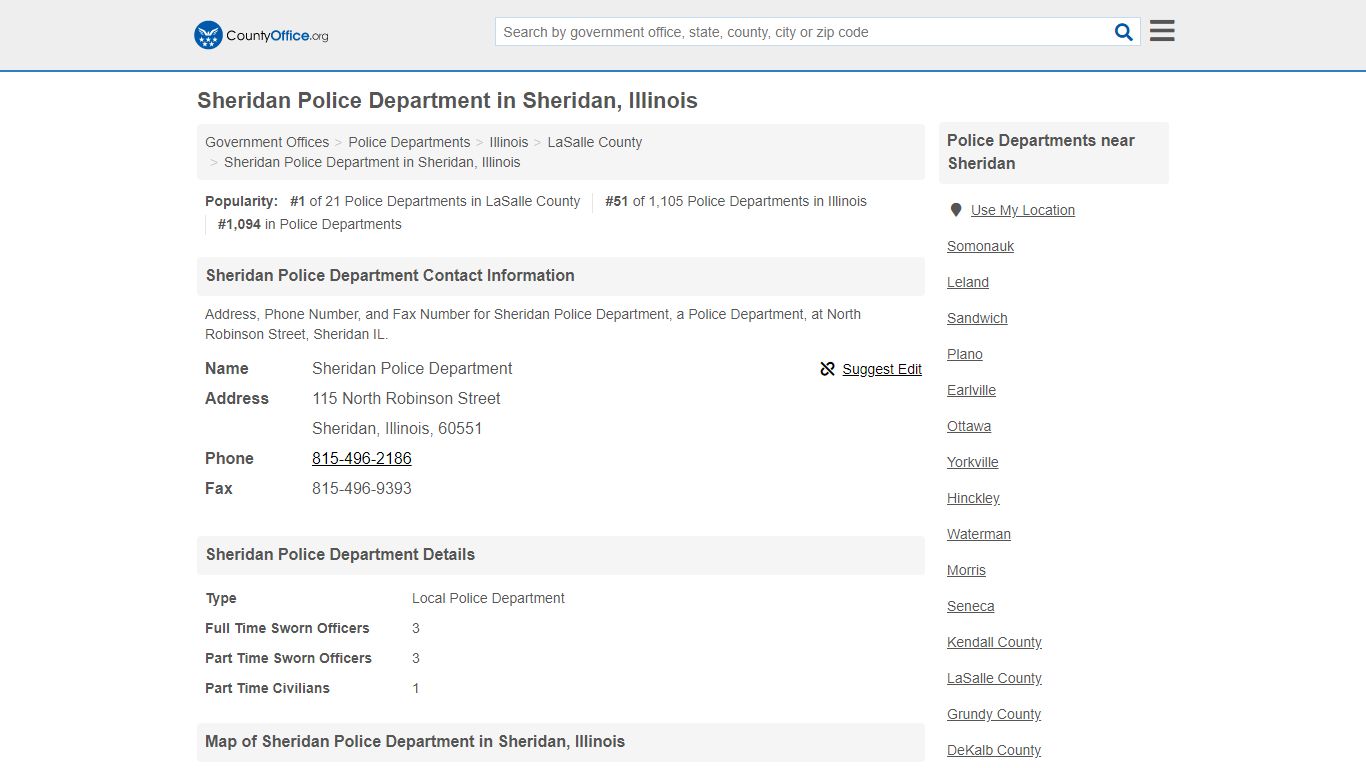Click the Suggest Edit broken-link icon
1366x768 pixels.
[827, 369]
